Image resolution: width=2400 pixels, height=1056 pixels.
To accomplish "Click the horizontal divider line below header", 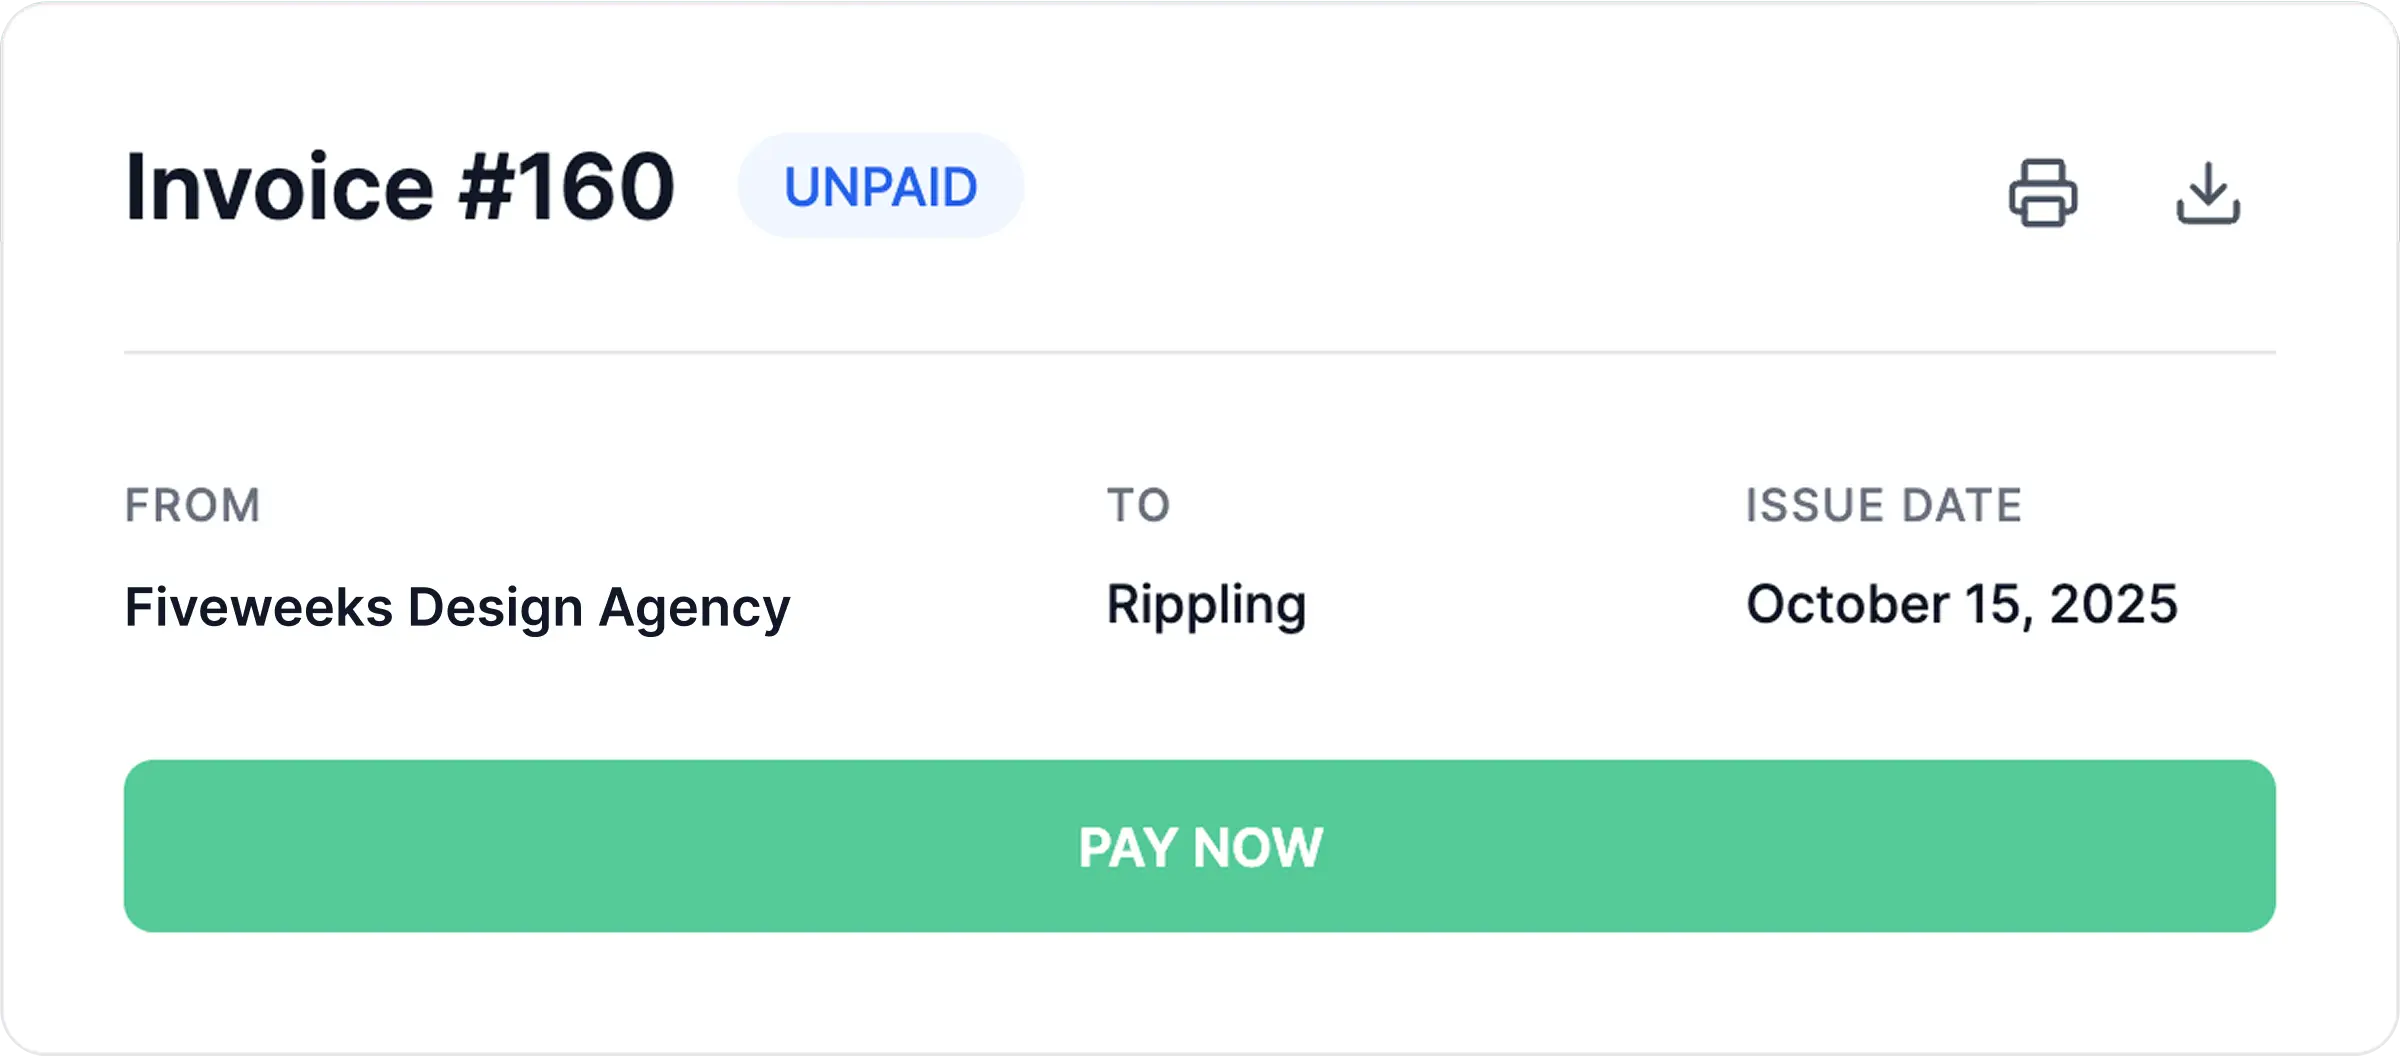I will (x=1200, y=352).
